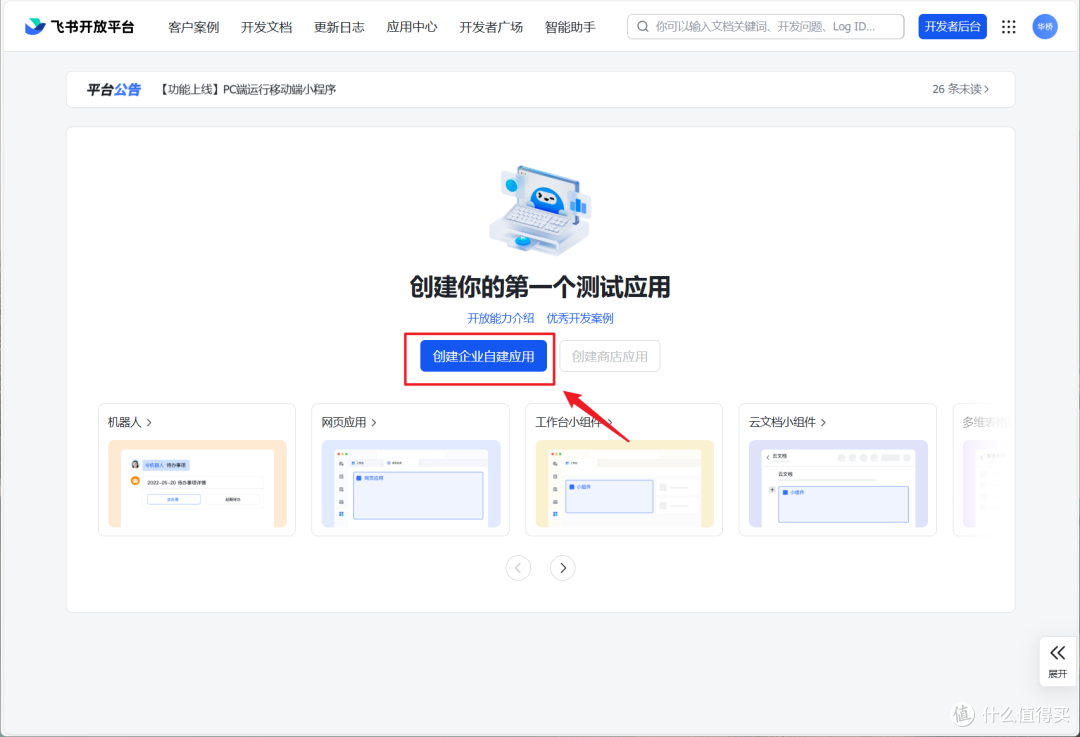Expand the 展开 side panel
Image resolution: width=1080 pixels, height=737 pixels.
[x=1057, y=661]
